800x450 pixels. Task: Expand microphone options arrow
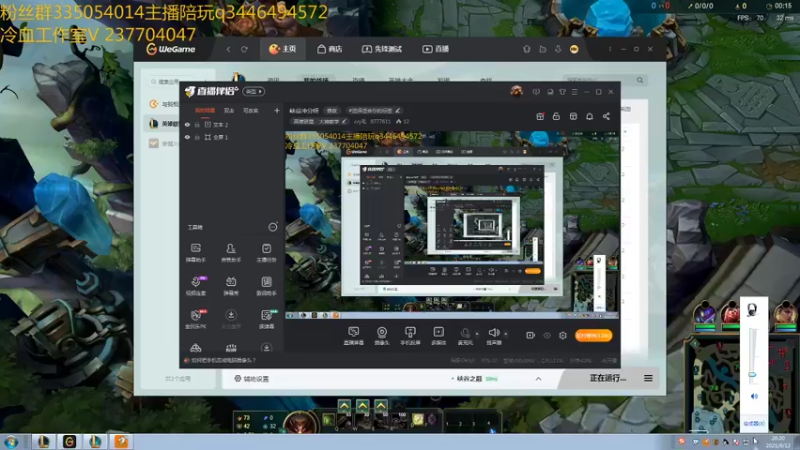477,334
